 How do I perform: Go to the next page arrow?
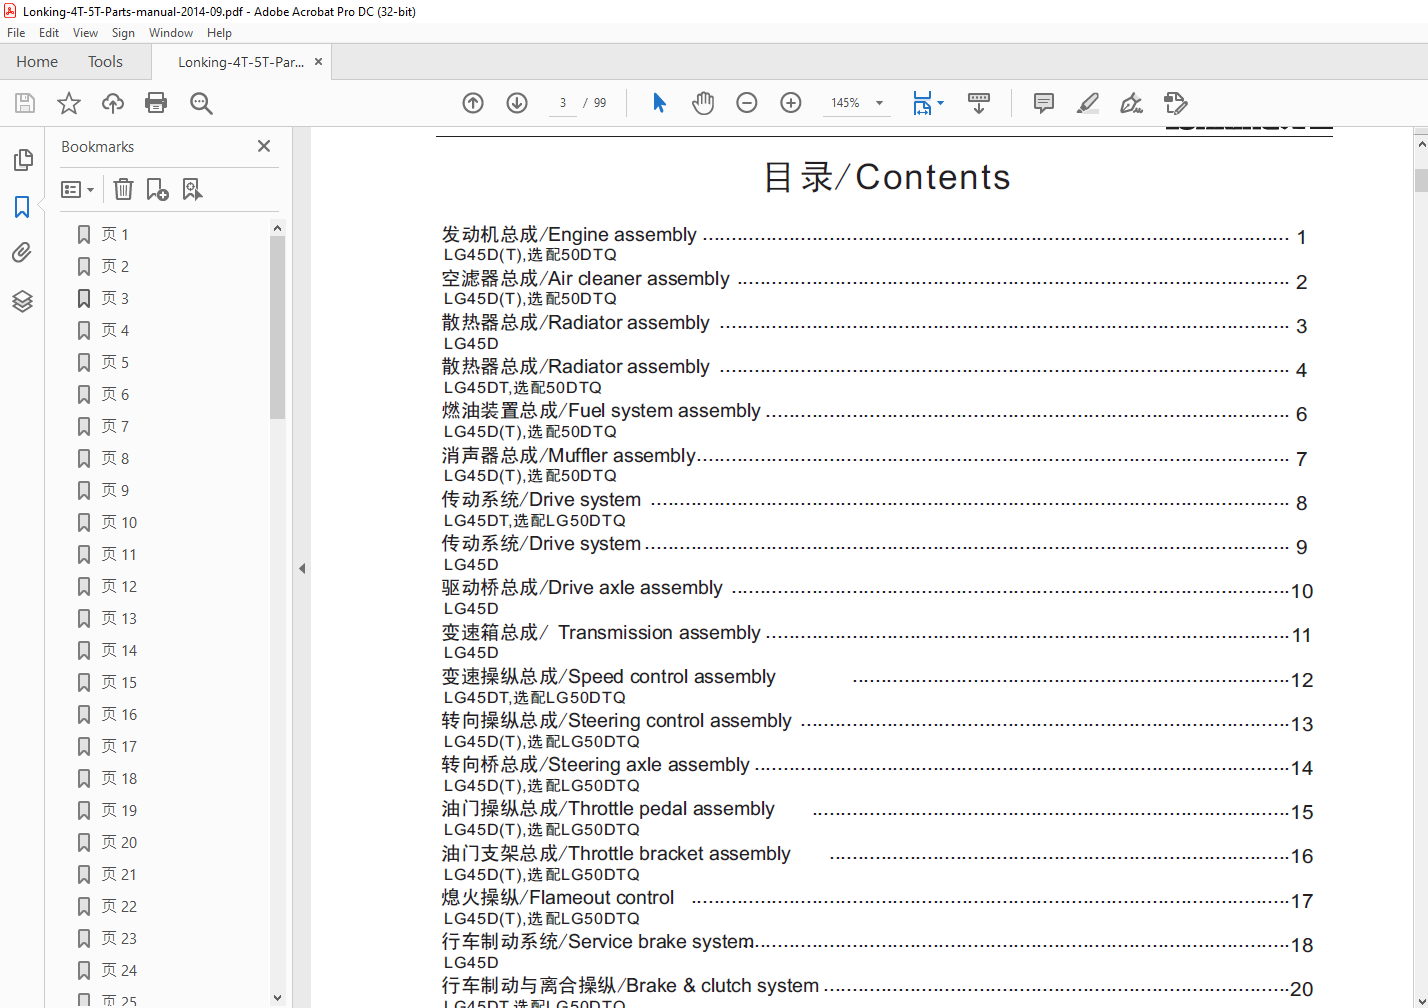coord(517,103)
